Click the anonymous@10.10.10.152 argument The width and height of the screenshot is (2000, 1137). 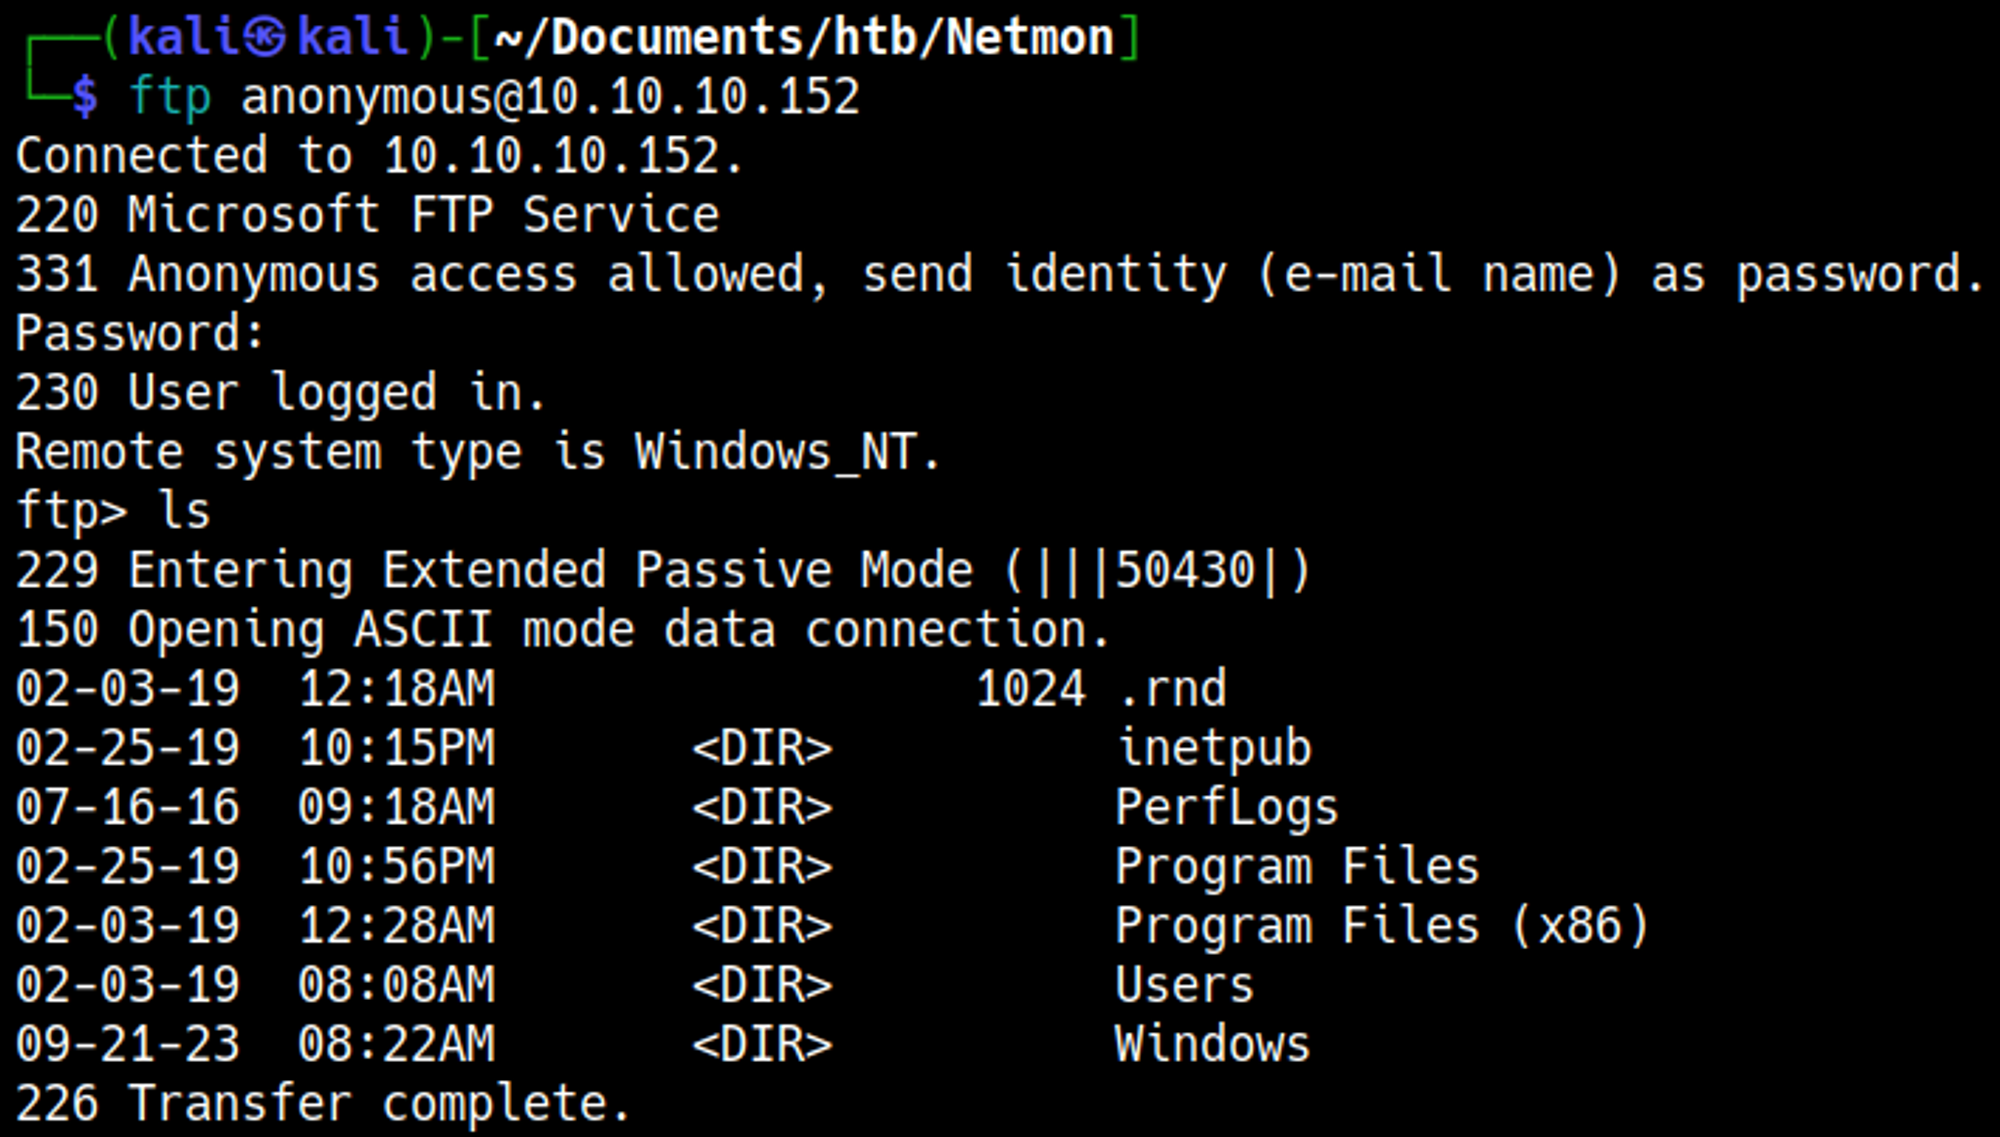click(550, 97)
